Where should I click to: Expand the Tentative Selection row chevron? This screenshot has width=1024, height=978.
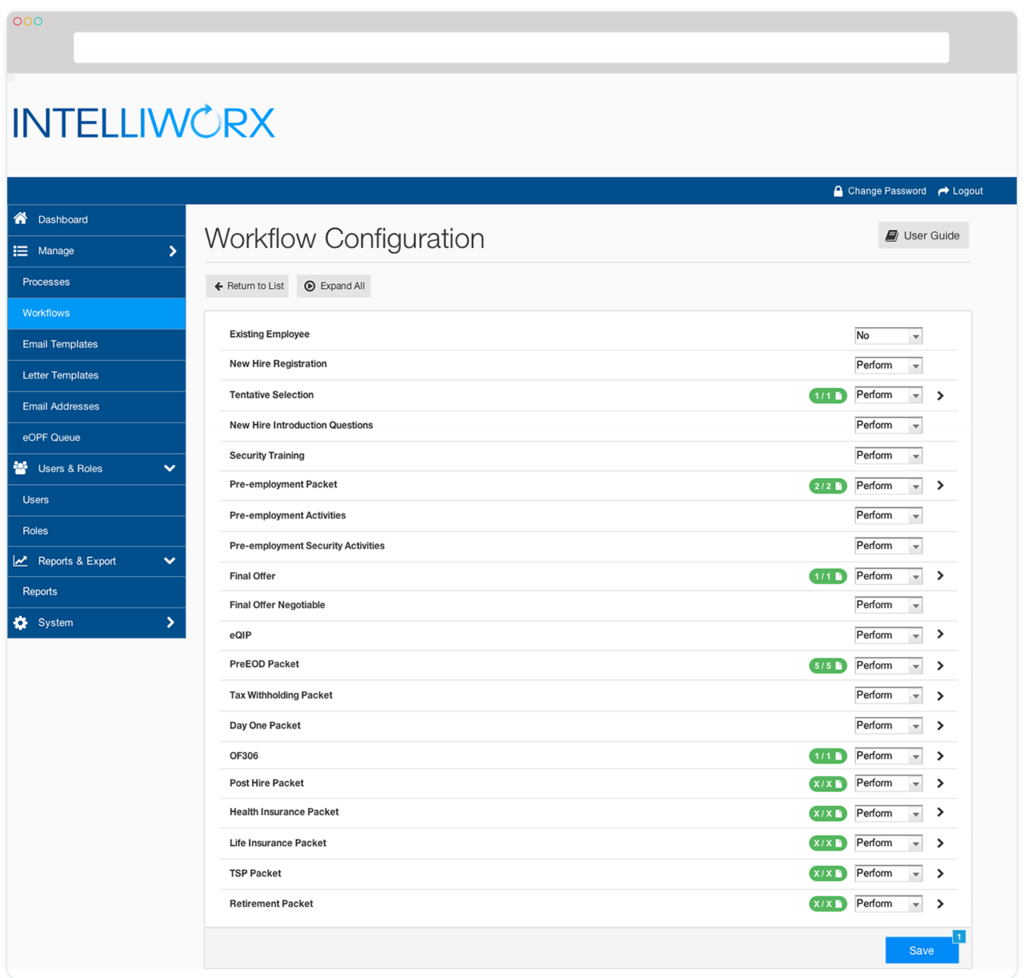(x=940, y=396)
